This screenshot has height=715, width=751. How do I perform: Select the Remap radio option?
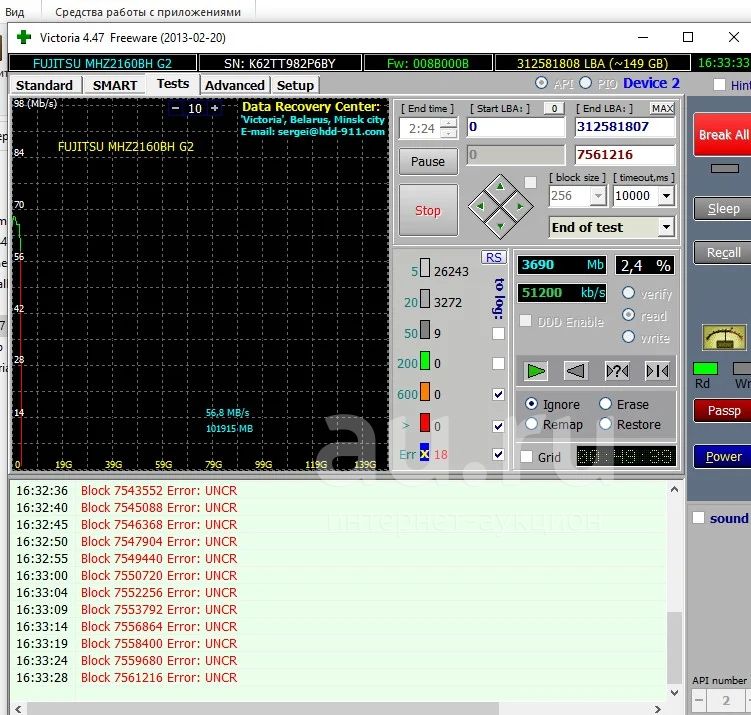click(x=531, y=424)
